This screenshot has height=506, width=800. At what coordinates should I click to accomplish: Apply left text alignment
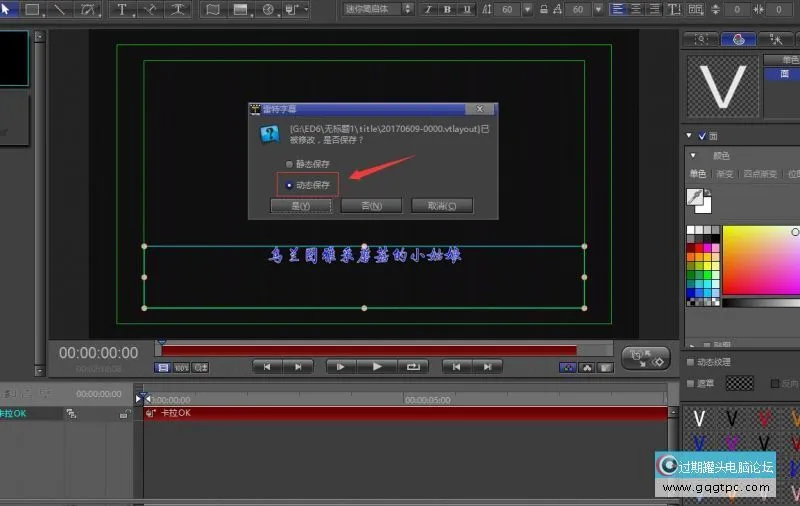617,9
